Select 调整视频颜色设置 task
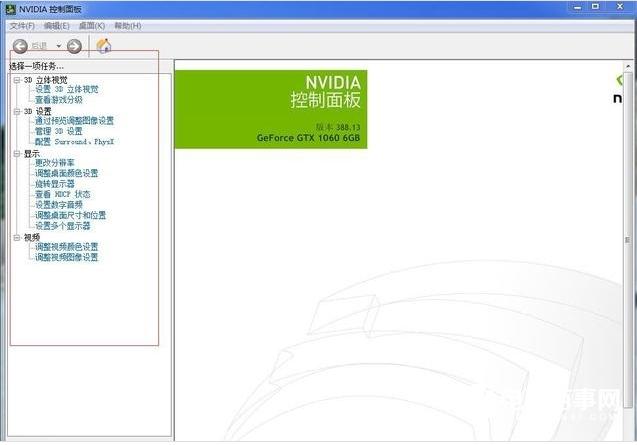The width and height of the screenshot is (637, 445). click(66, 247)
